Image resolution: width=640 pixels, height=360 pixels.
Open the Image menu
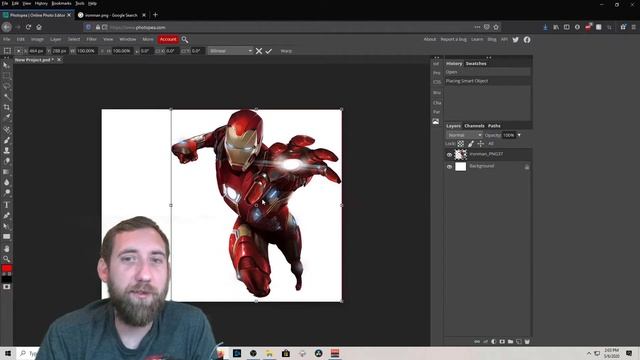pyautogui.click(x=37, y=40)
